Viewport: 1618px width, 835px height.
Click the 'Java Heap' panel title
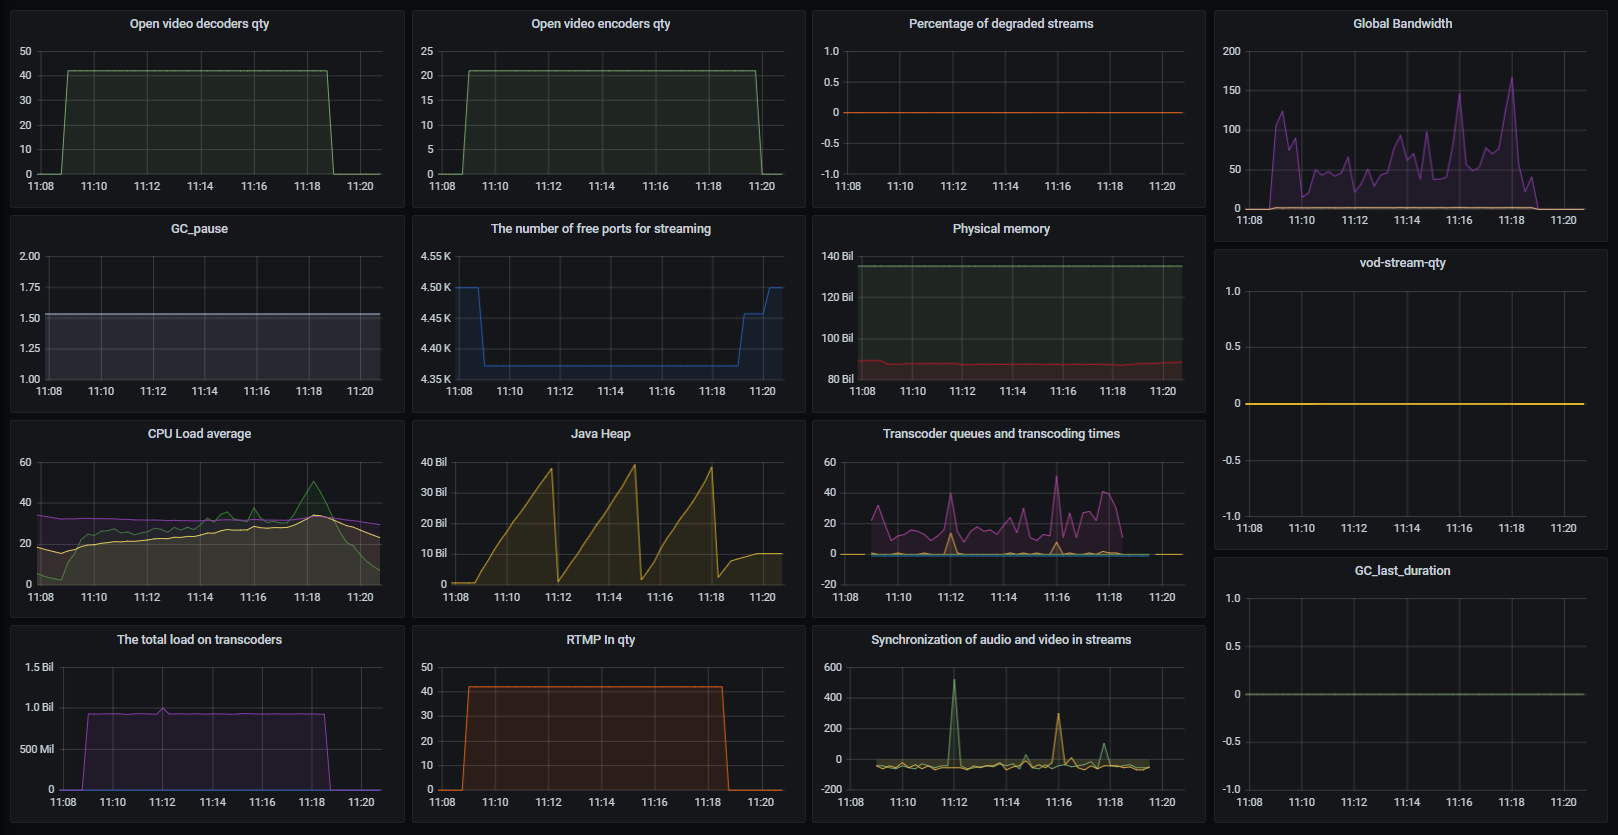[x=601, y=433]
